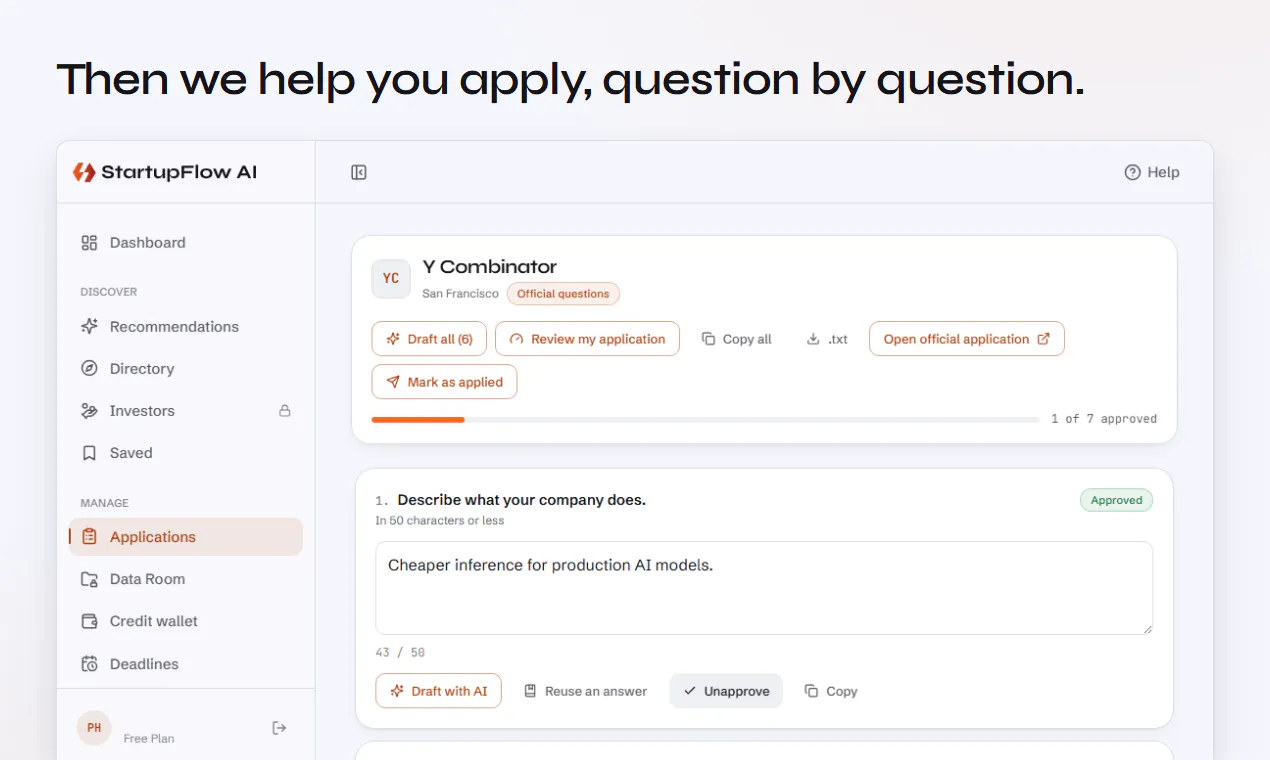Click the Saved bookmark icon
The image size is (1270, 760).
pyautogui.click(x=89, y=453)
